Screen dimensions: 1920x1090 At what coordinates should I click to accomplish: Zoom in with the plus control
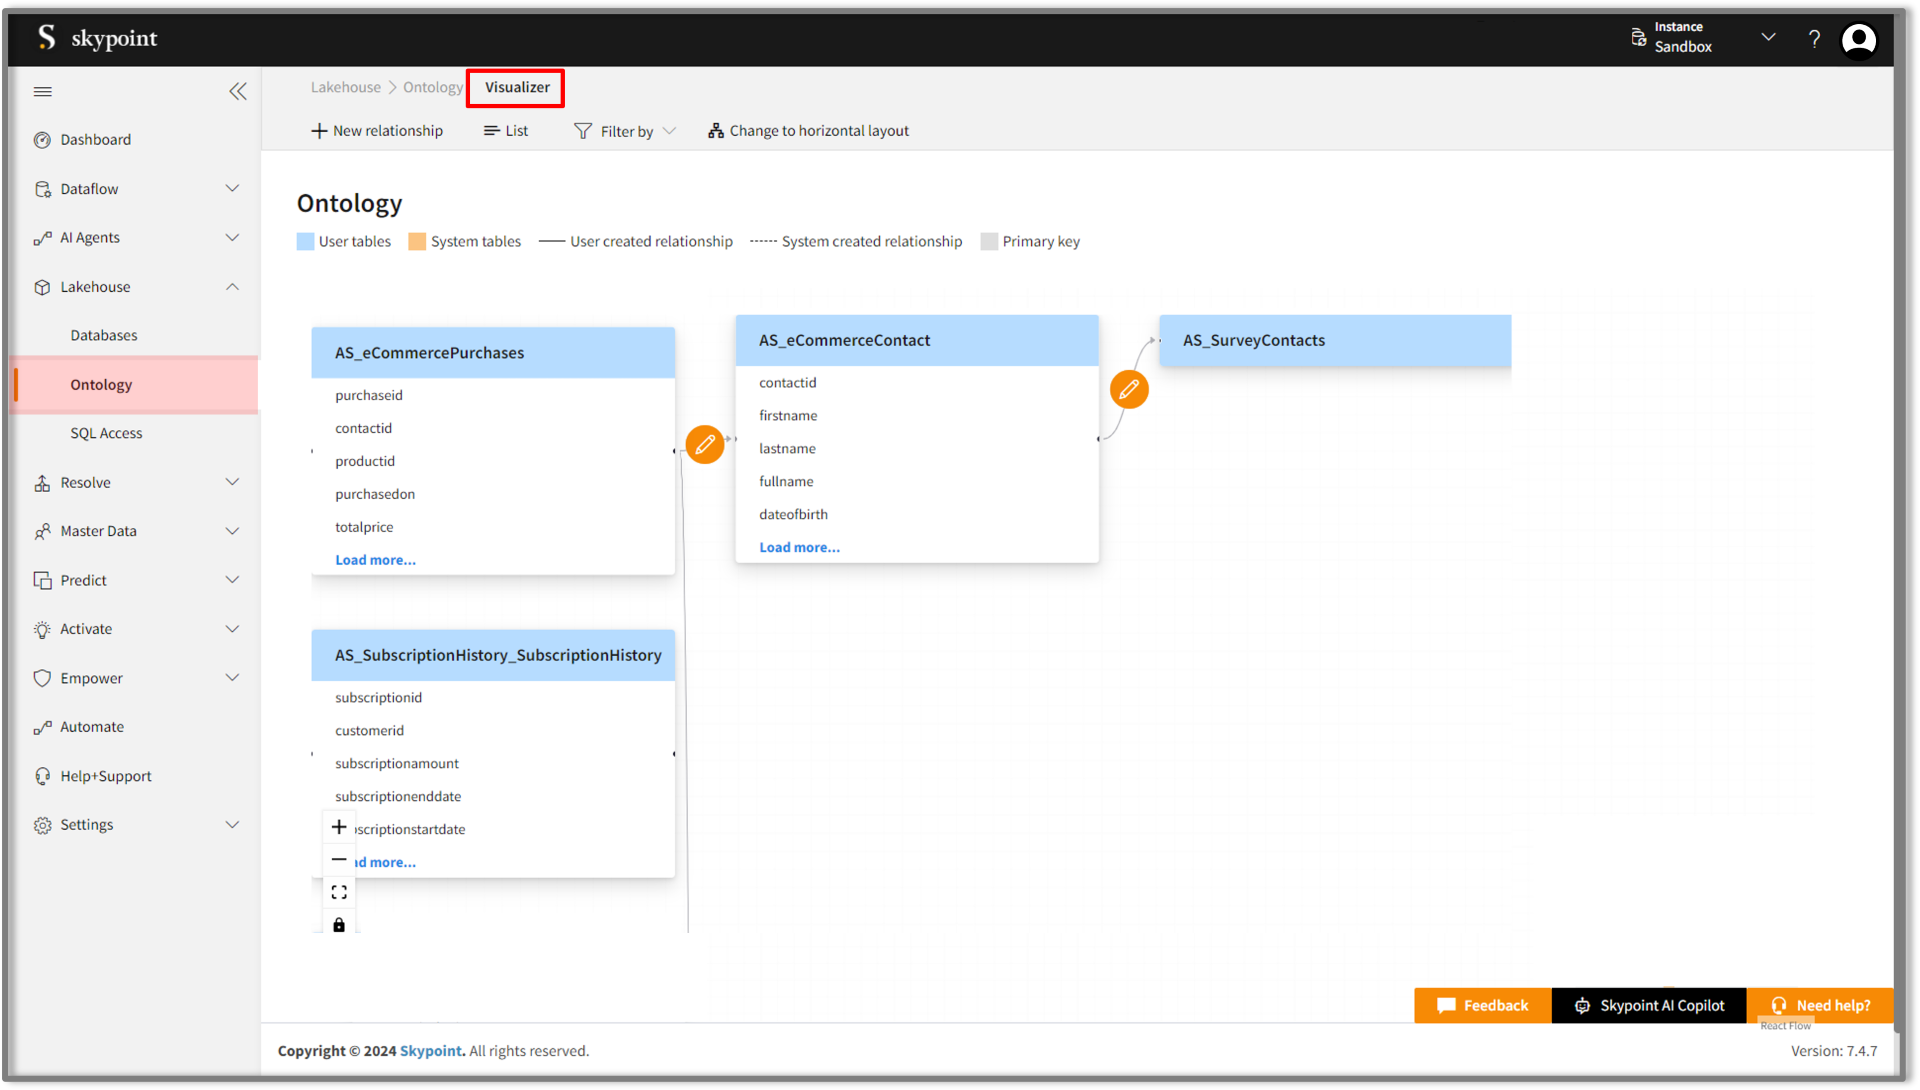(x=339, y=827)
